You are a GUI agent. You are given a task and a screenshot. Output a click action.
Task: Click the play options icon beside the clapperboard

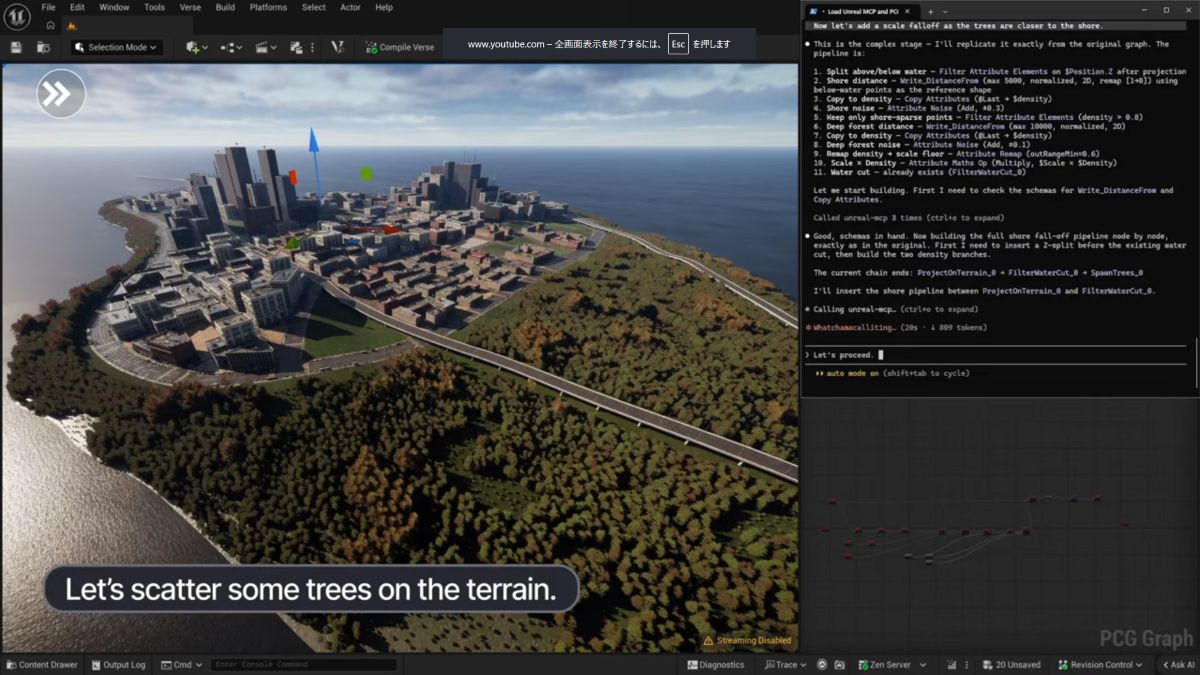296,47
